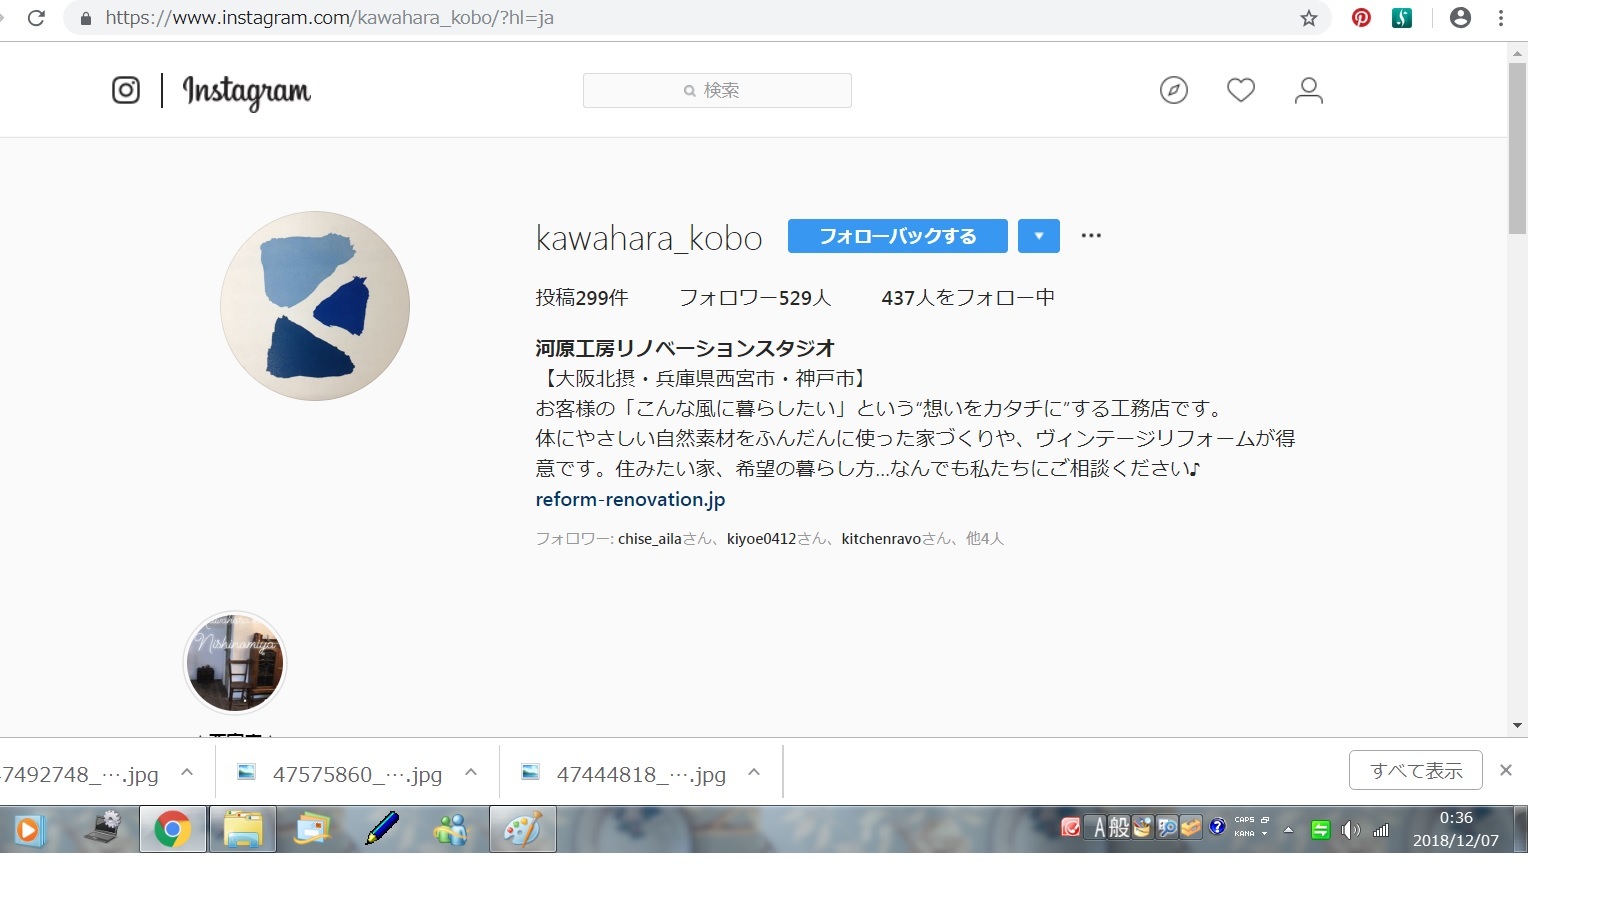The height and width of the screenshot is (900, 1600).
Task: Click the green transfer arrows tray icon
Action: 1320,830
